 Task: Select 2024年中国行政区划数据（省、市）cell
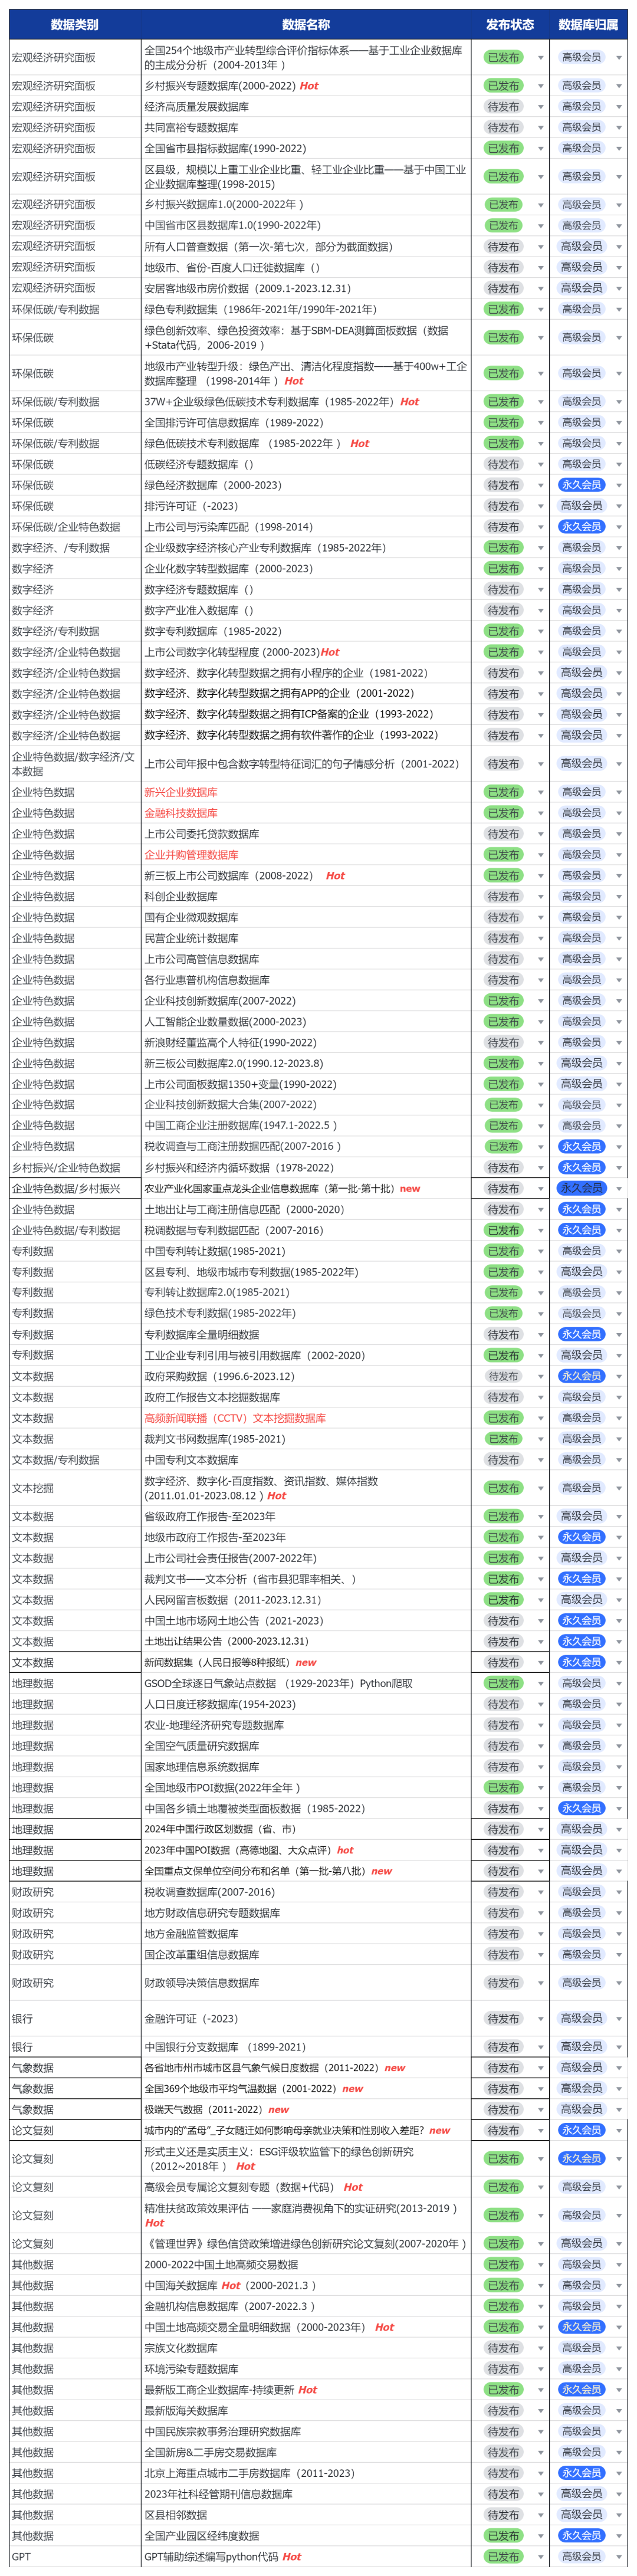point(306,1830)
